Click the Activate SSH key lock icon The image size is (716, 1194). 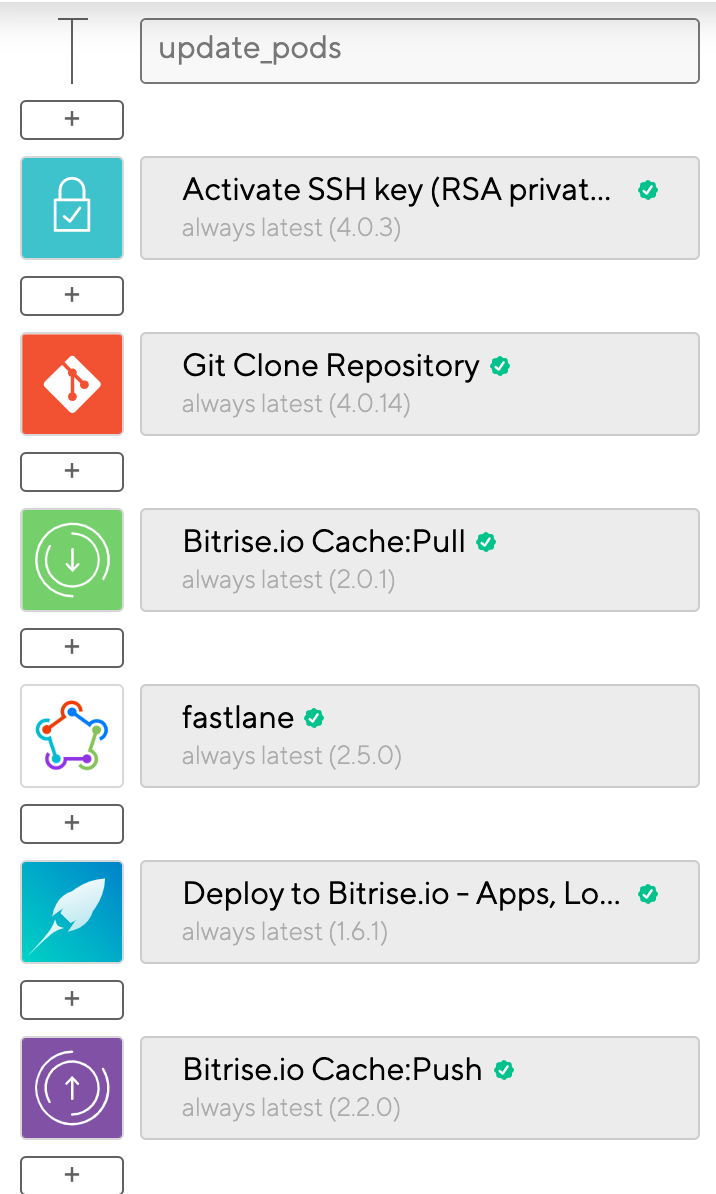point(72,208)
